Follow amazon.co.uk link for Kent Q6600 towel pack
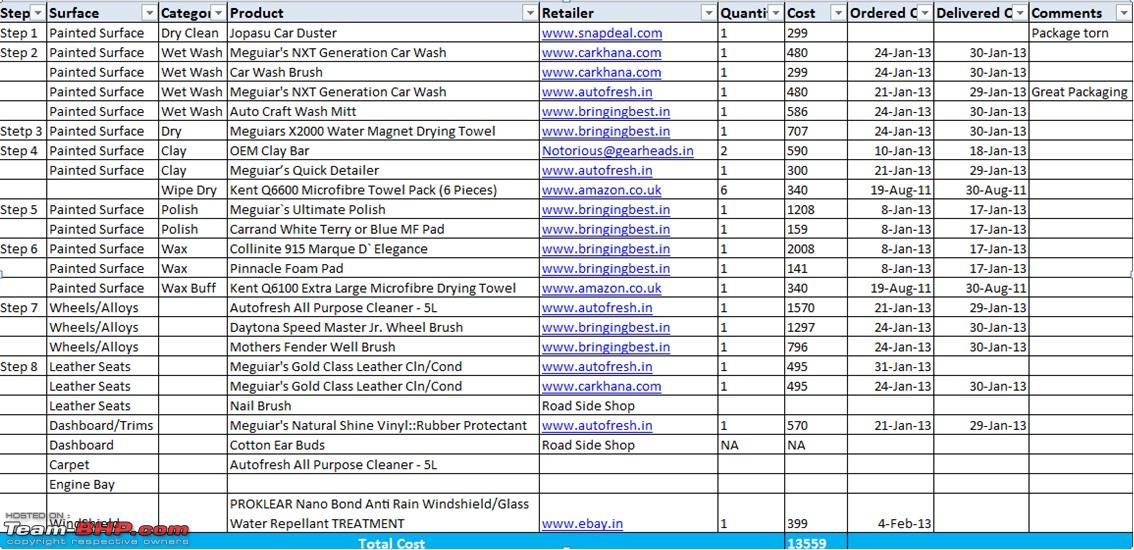 [x=601, y=190]
